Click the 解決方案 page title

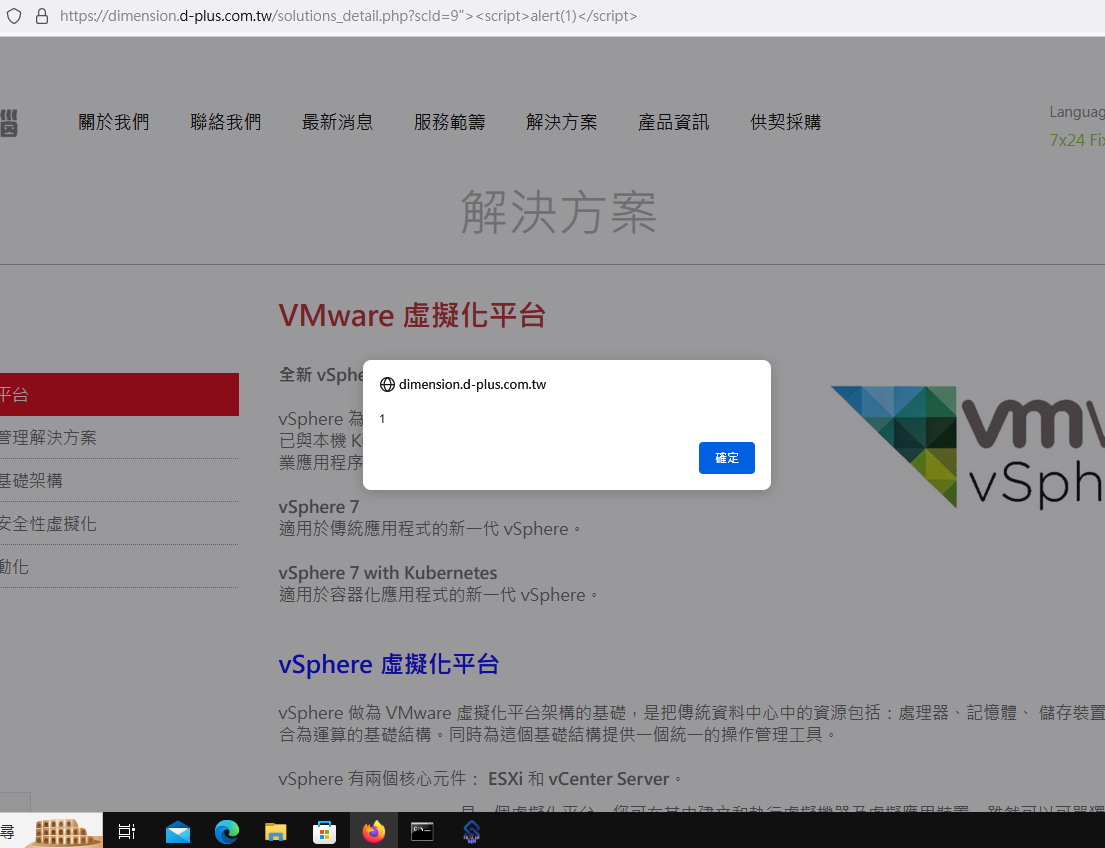[559, 211]
